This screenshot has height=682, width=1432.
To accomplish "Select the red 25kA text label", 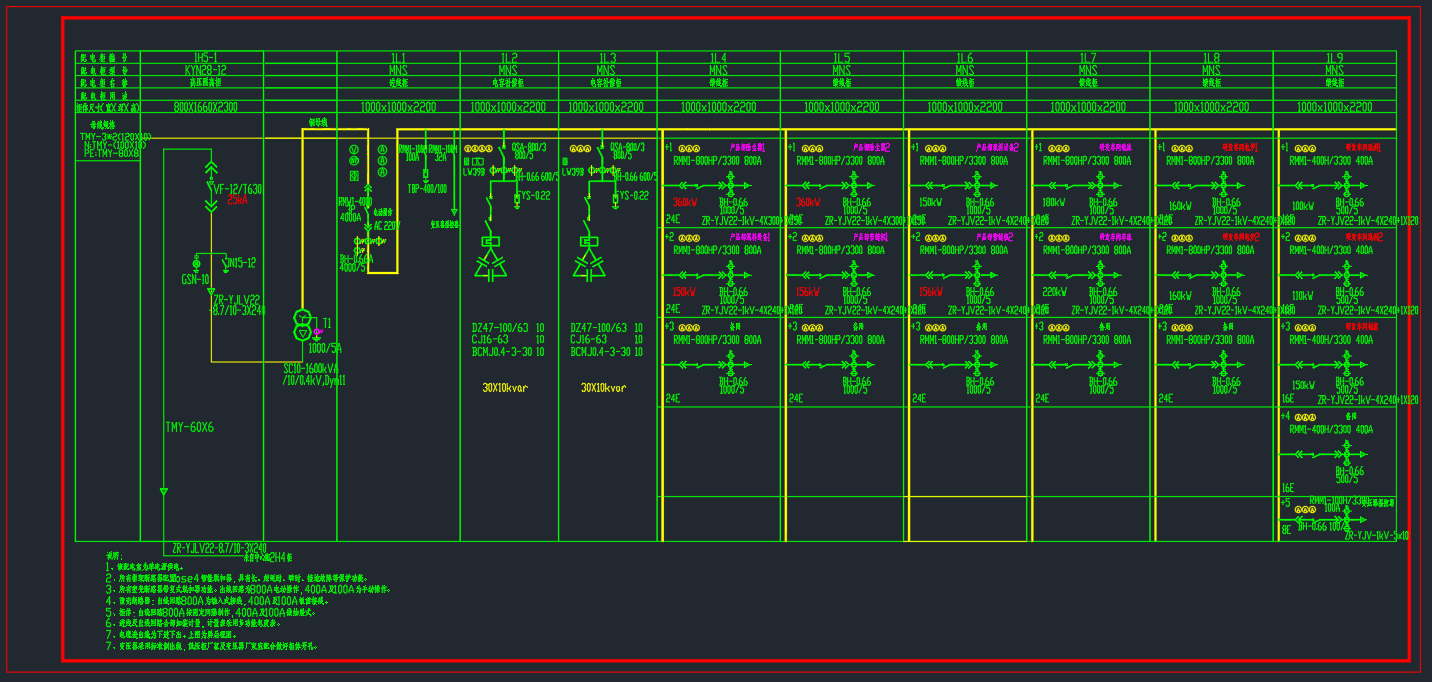I will (238, 200).
